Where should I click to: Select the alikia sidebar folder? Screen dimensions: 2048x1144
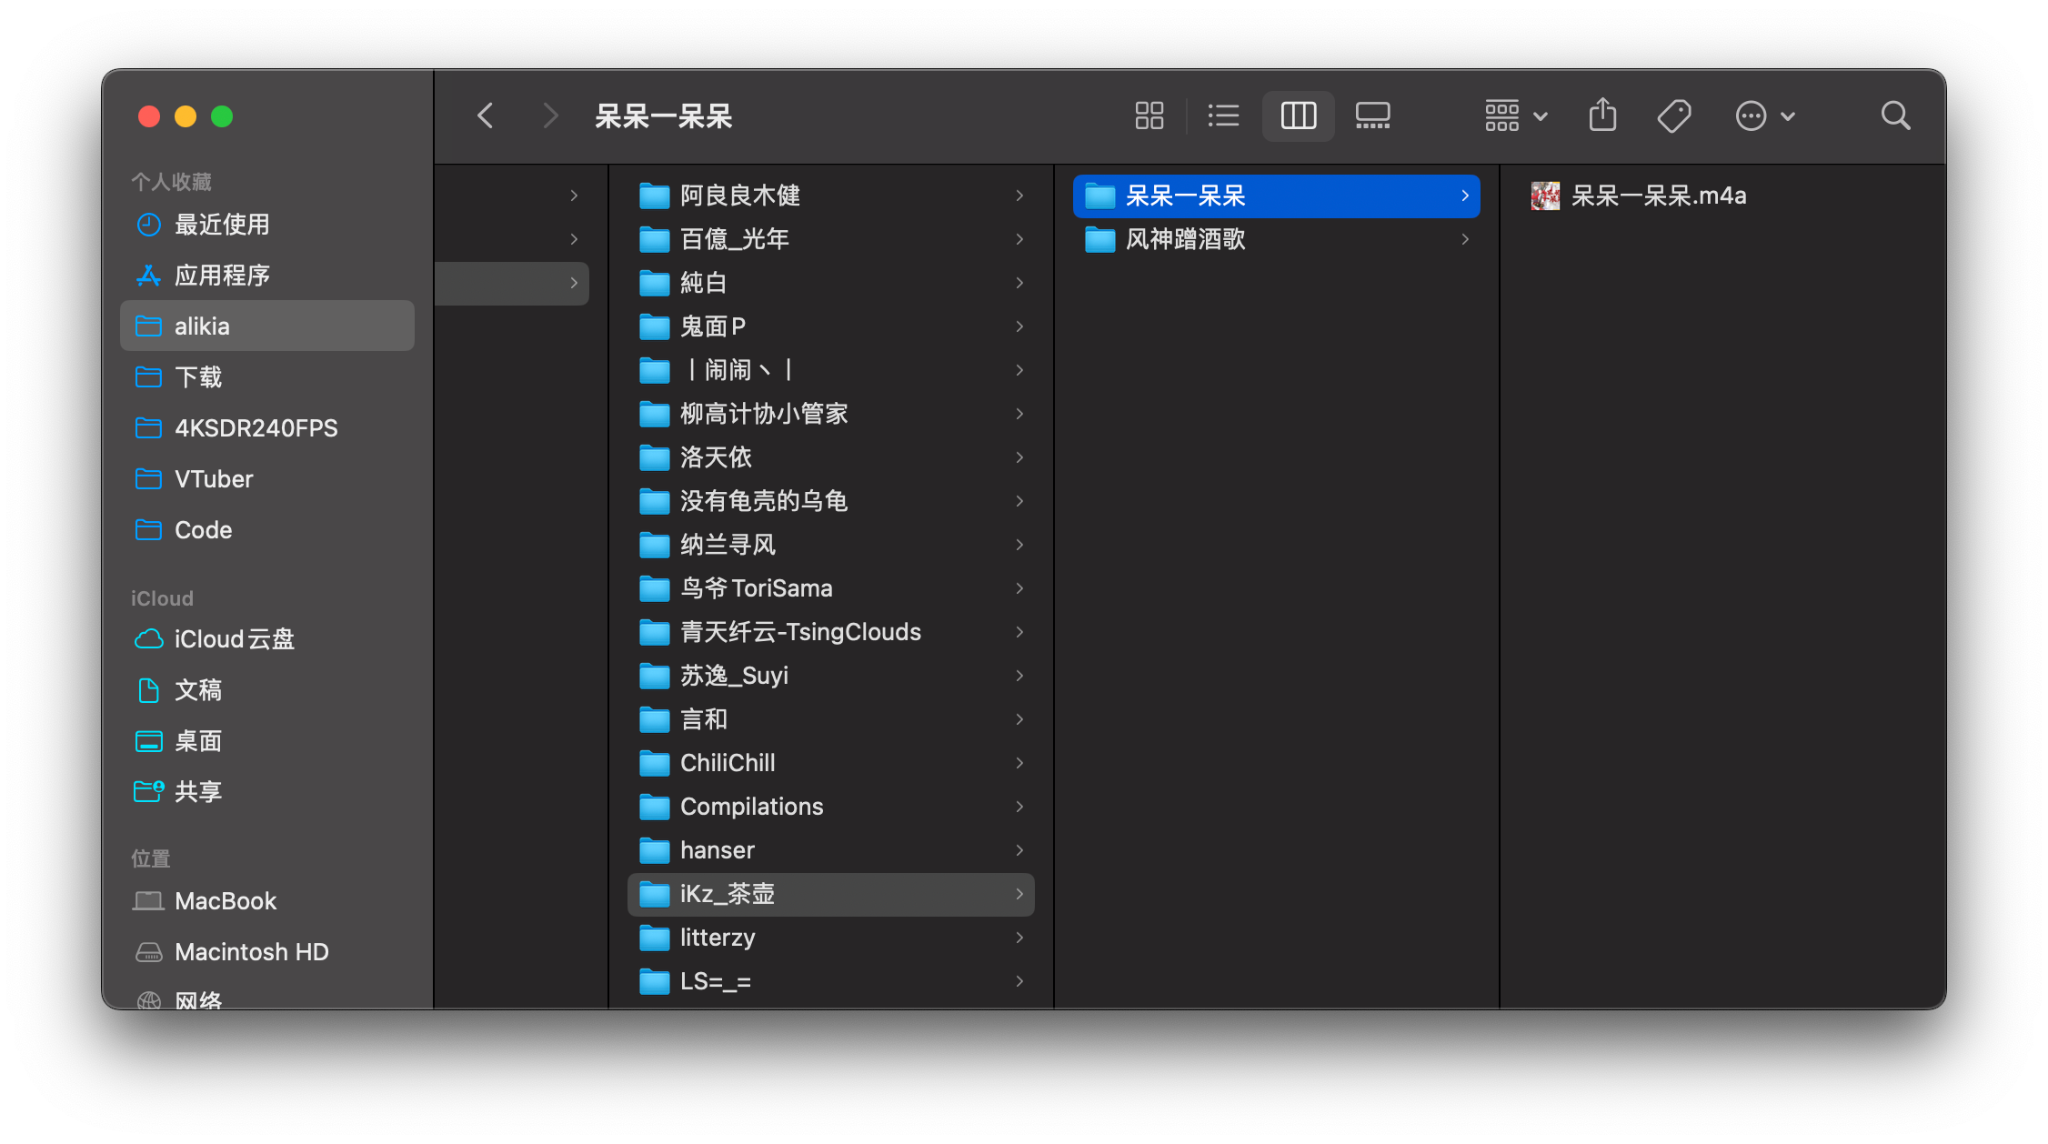202,325
